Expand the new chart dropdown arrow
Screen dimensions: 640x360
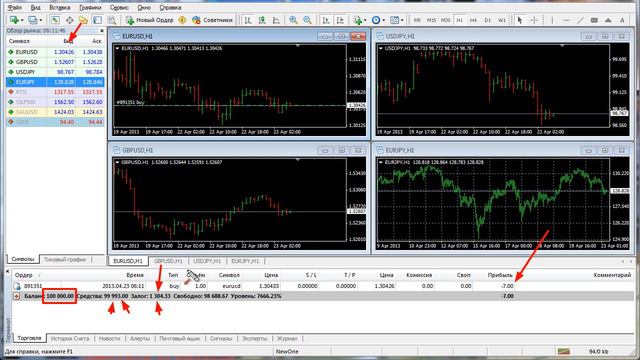point(22,20)
